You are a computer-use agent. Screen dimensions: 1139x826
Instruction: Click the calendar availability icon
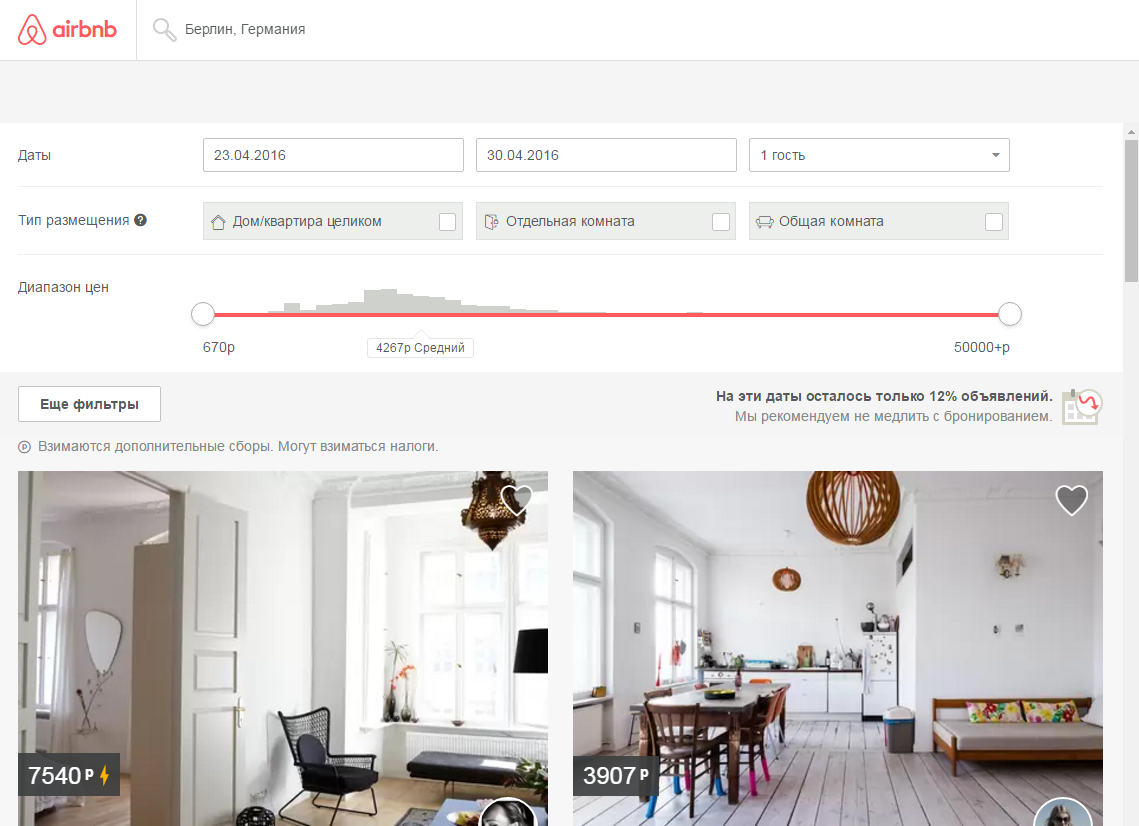click(1081, 407)
